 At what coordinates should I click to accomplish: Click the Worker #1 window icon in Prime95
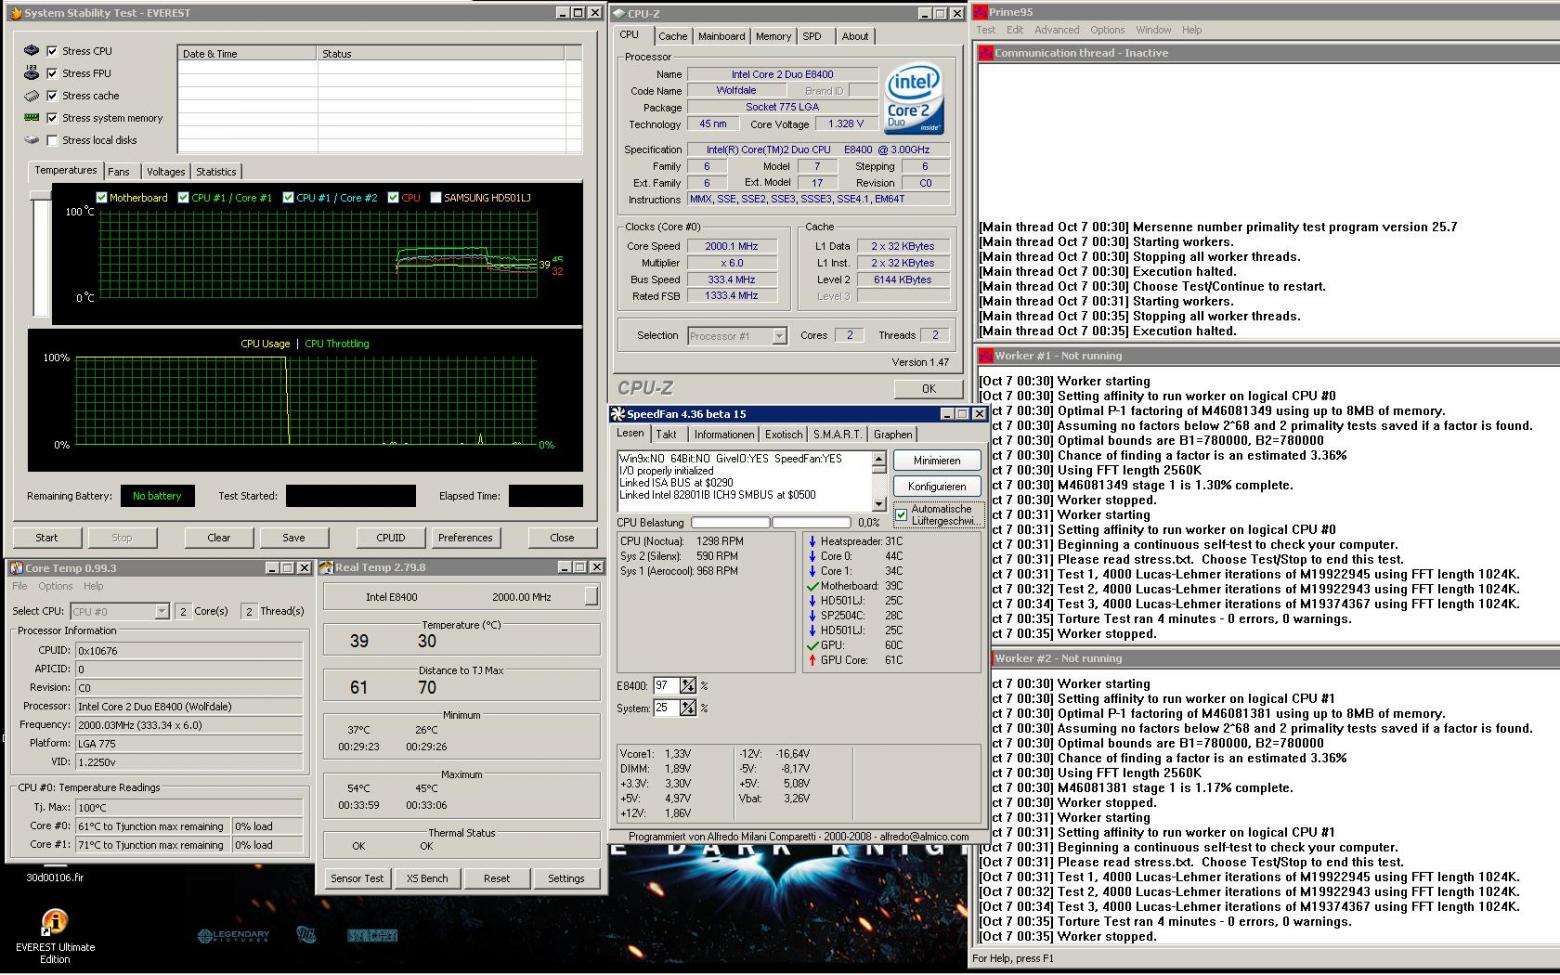[986, 355]
